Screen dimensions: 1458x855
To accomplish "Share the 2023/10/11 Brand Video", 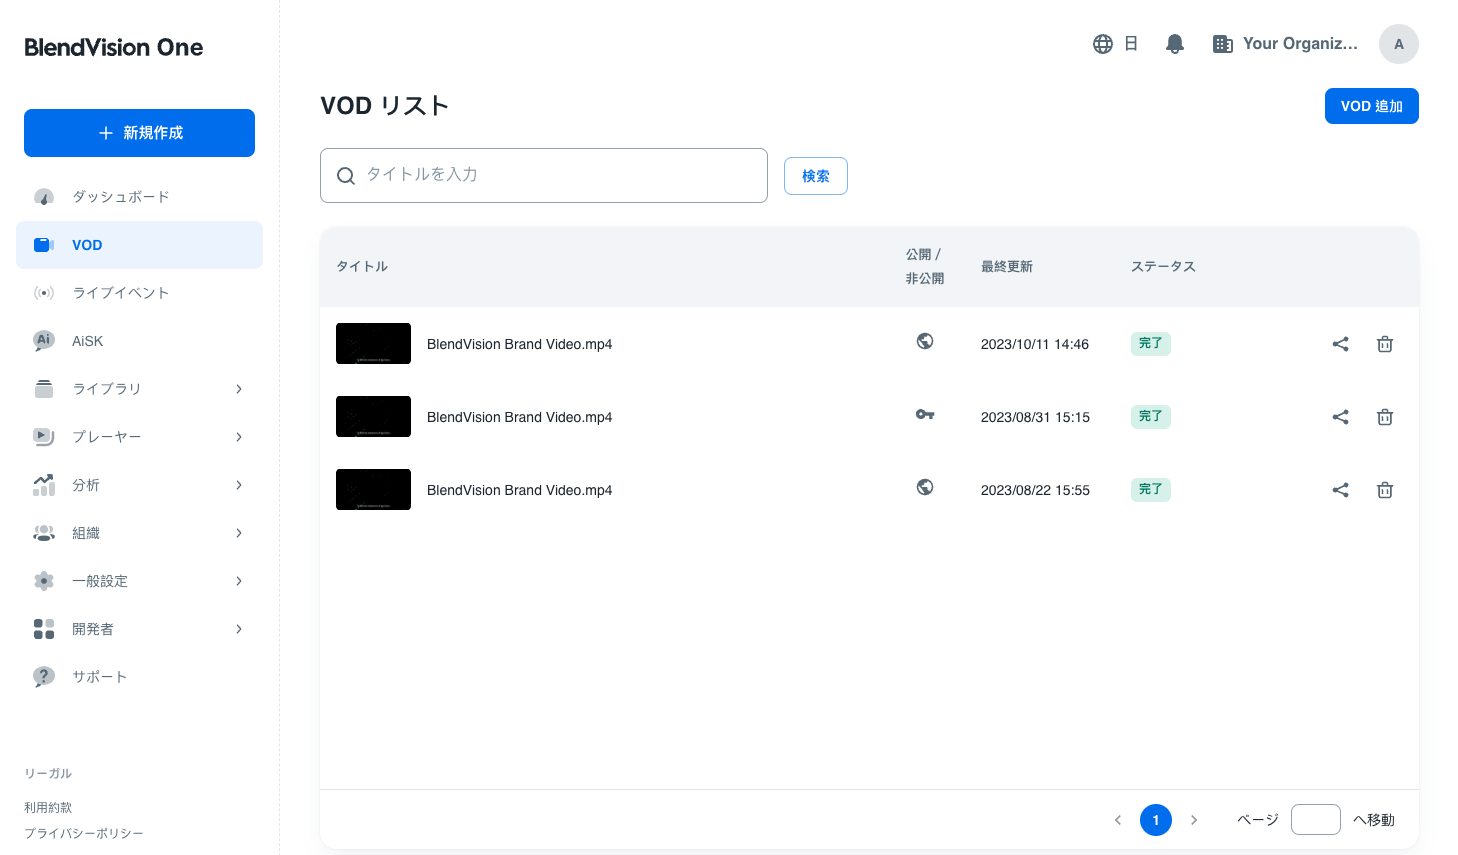I will pos(1340,344).
